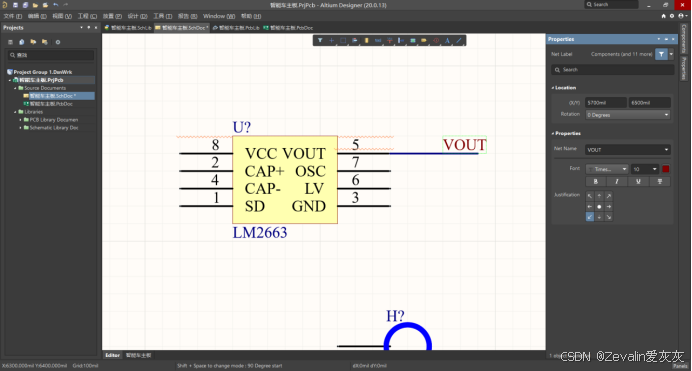Click the Projects panel search box

coord(51,55)
